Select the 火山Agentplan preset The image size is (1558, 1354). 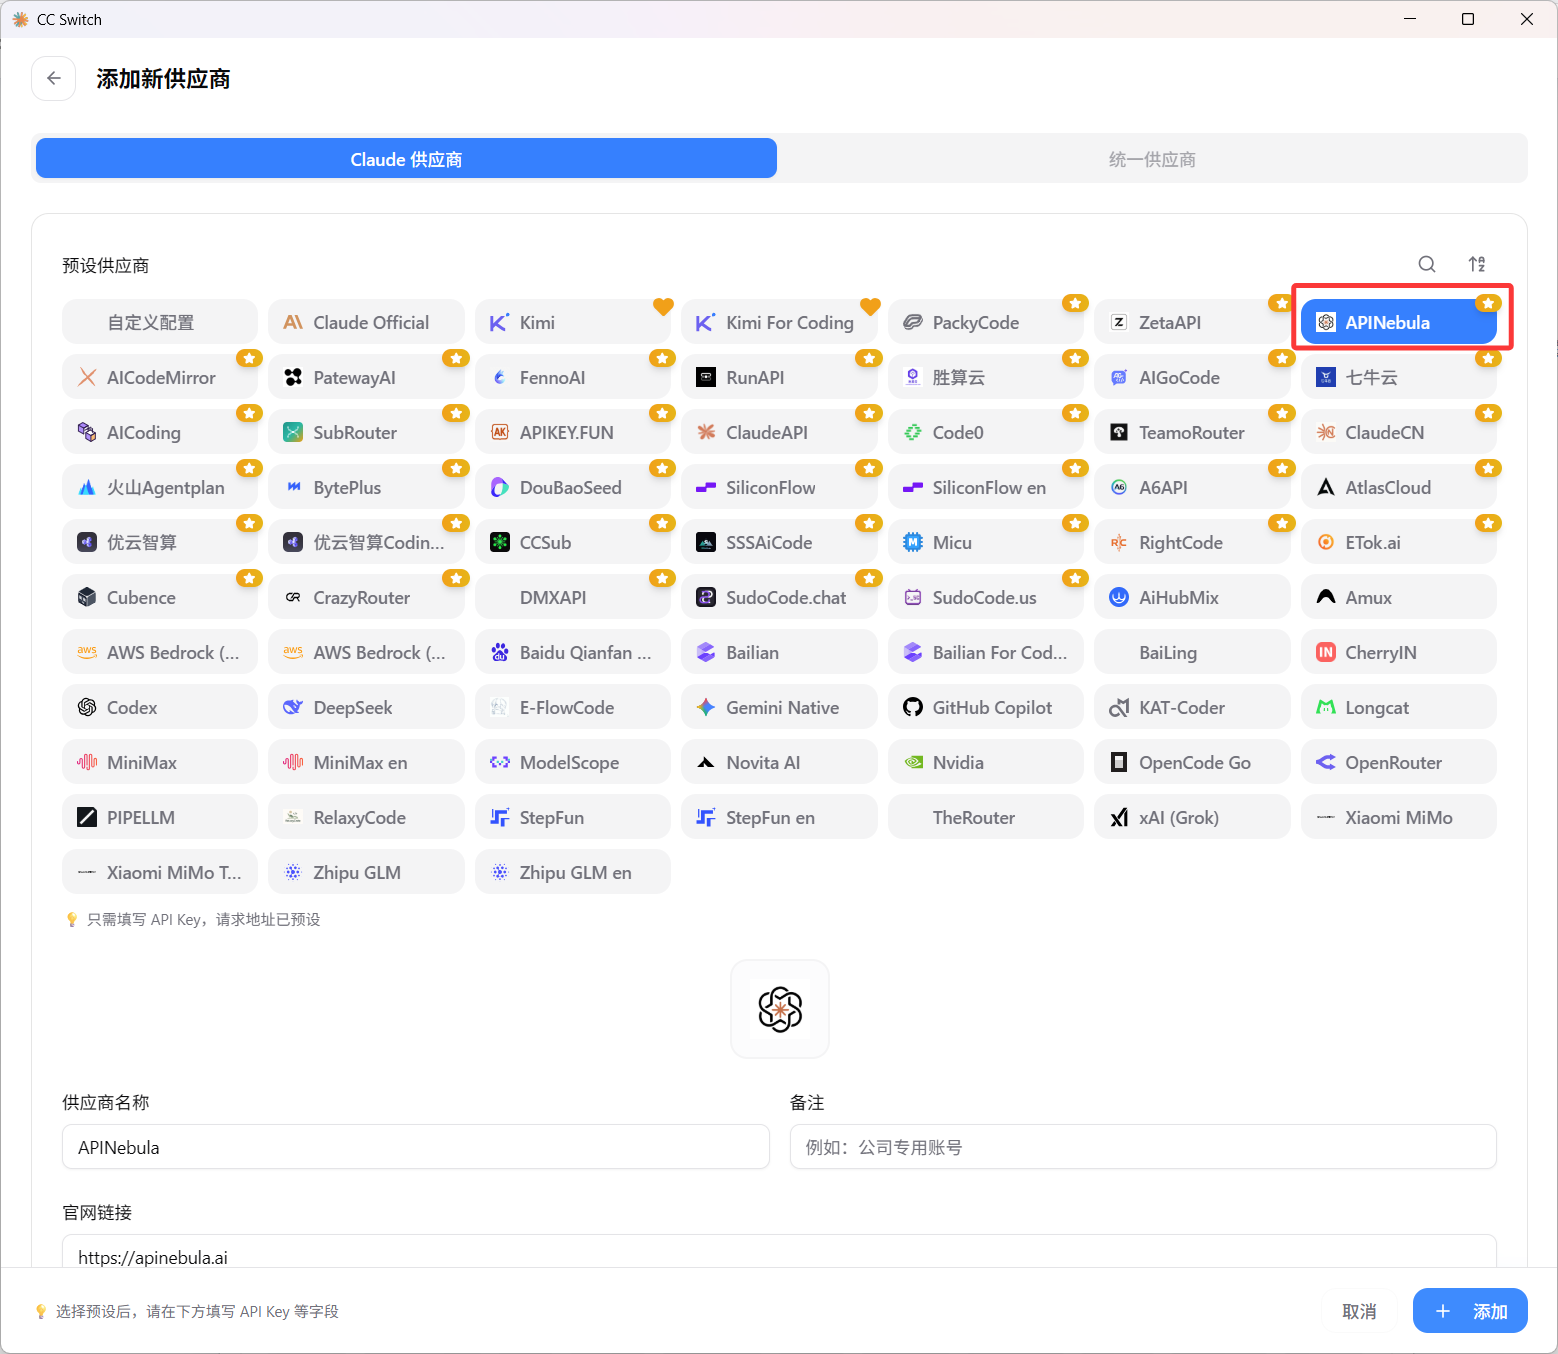[160, 487]
